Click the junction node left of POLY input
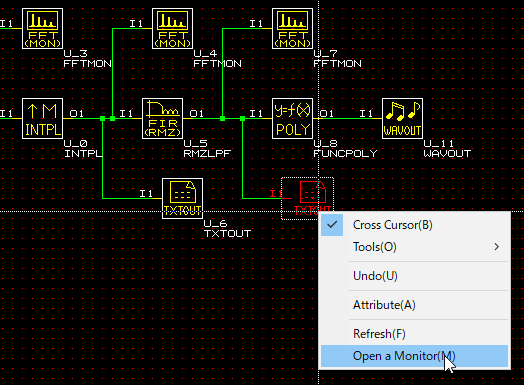The image size is (524, 385). (243, 119)
